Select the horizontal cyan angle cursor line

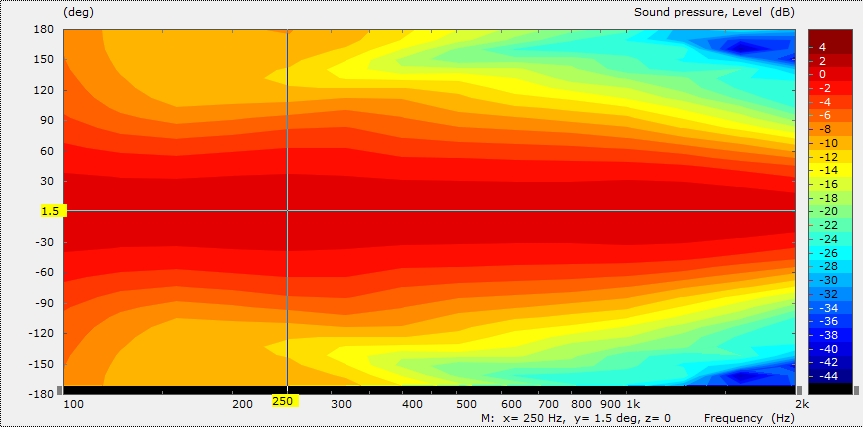click(x=429, y=210)
